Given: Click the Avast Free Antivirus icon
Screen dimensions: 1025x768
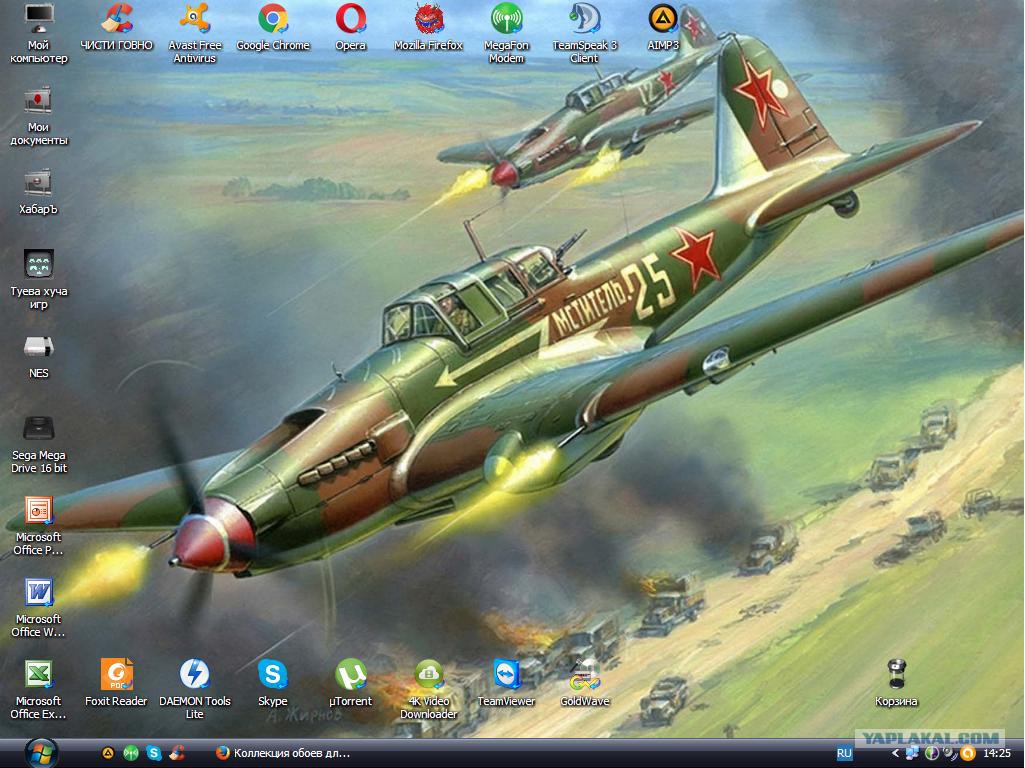Looking at the screenshot, I should pyautogui.click(x=195, y=33).
